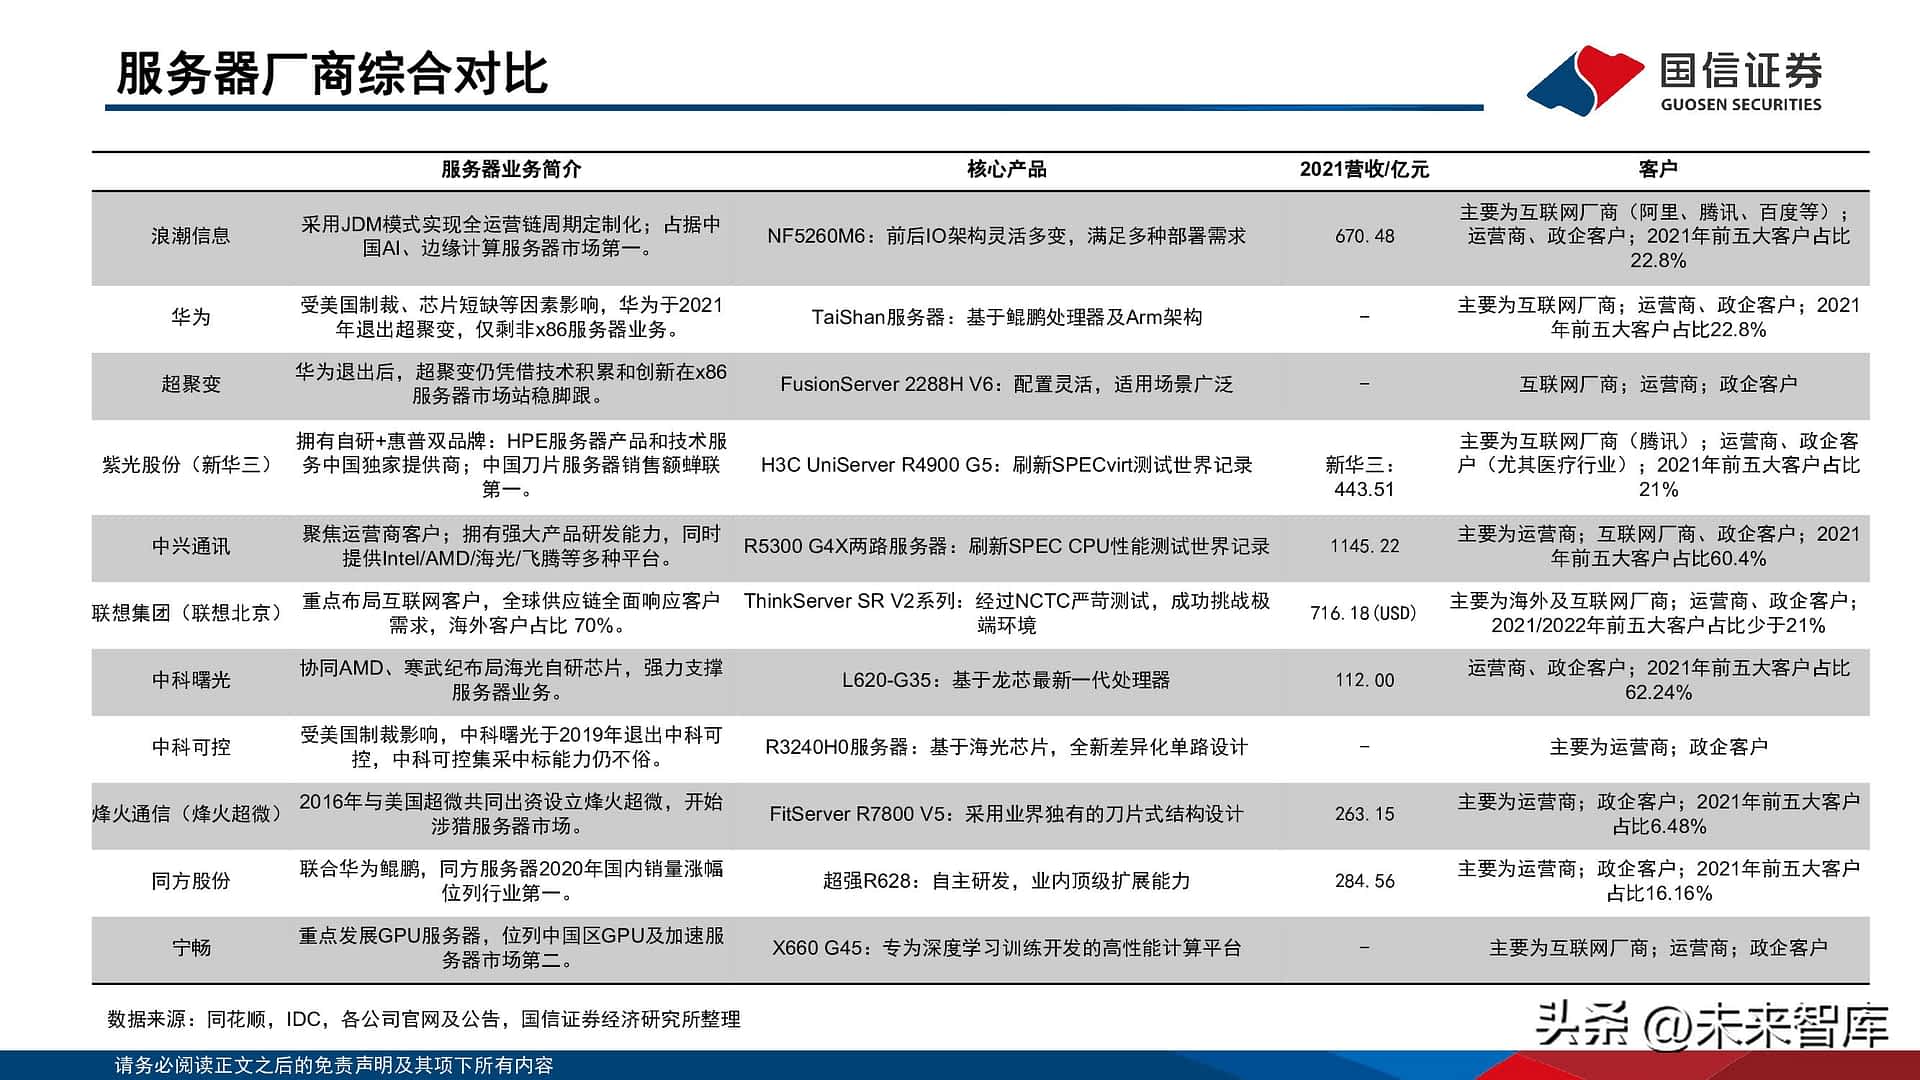
Task: Click product cell X660 G45
Action: click(1006, 948)
